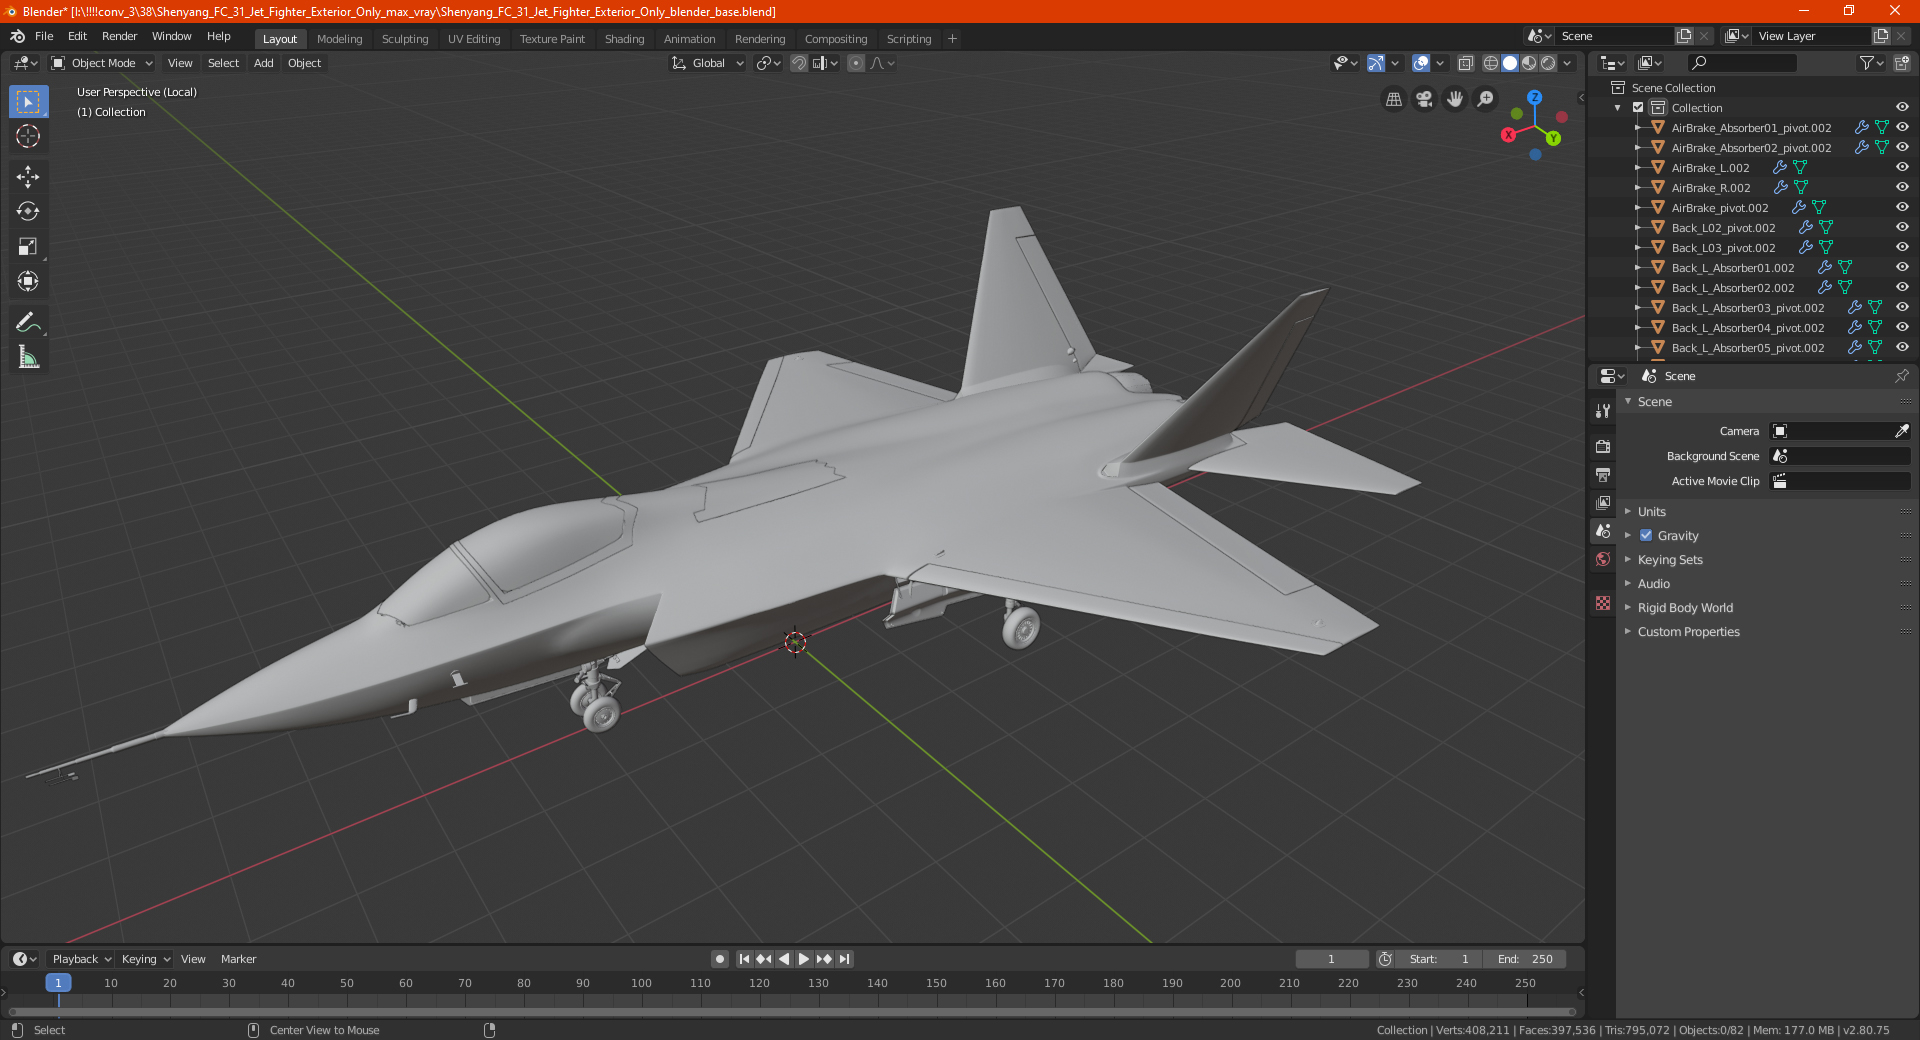This screenshot has height=1040, width=1920.
Task: Hide the Collection in viewport
Action: coord(1902,108)
